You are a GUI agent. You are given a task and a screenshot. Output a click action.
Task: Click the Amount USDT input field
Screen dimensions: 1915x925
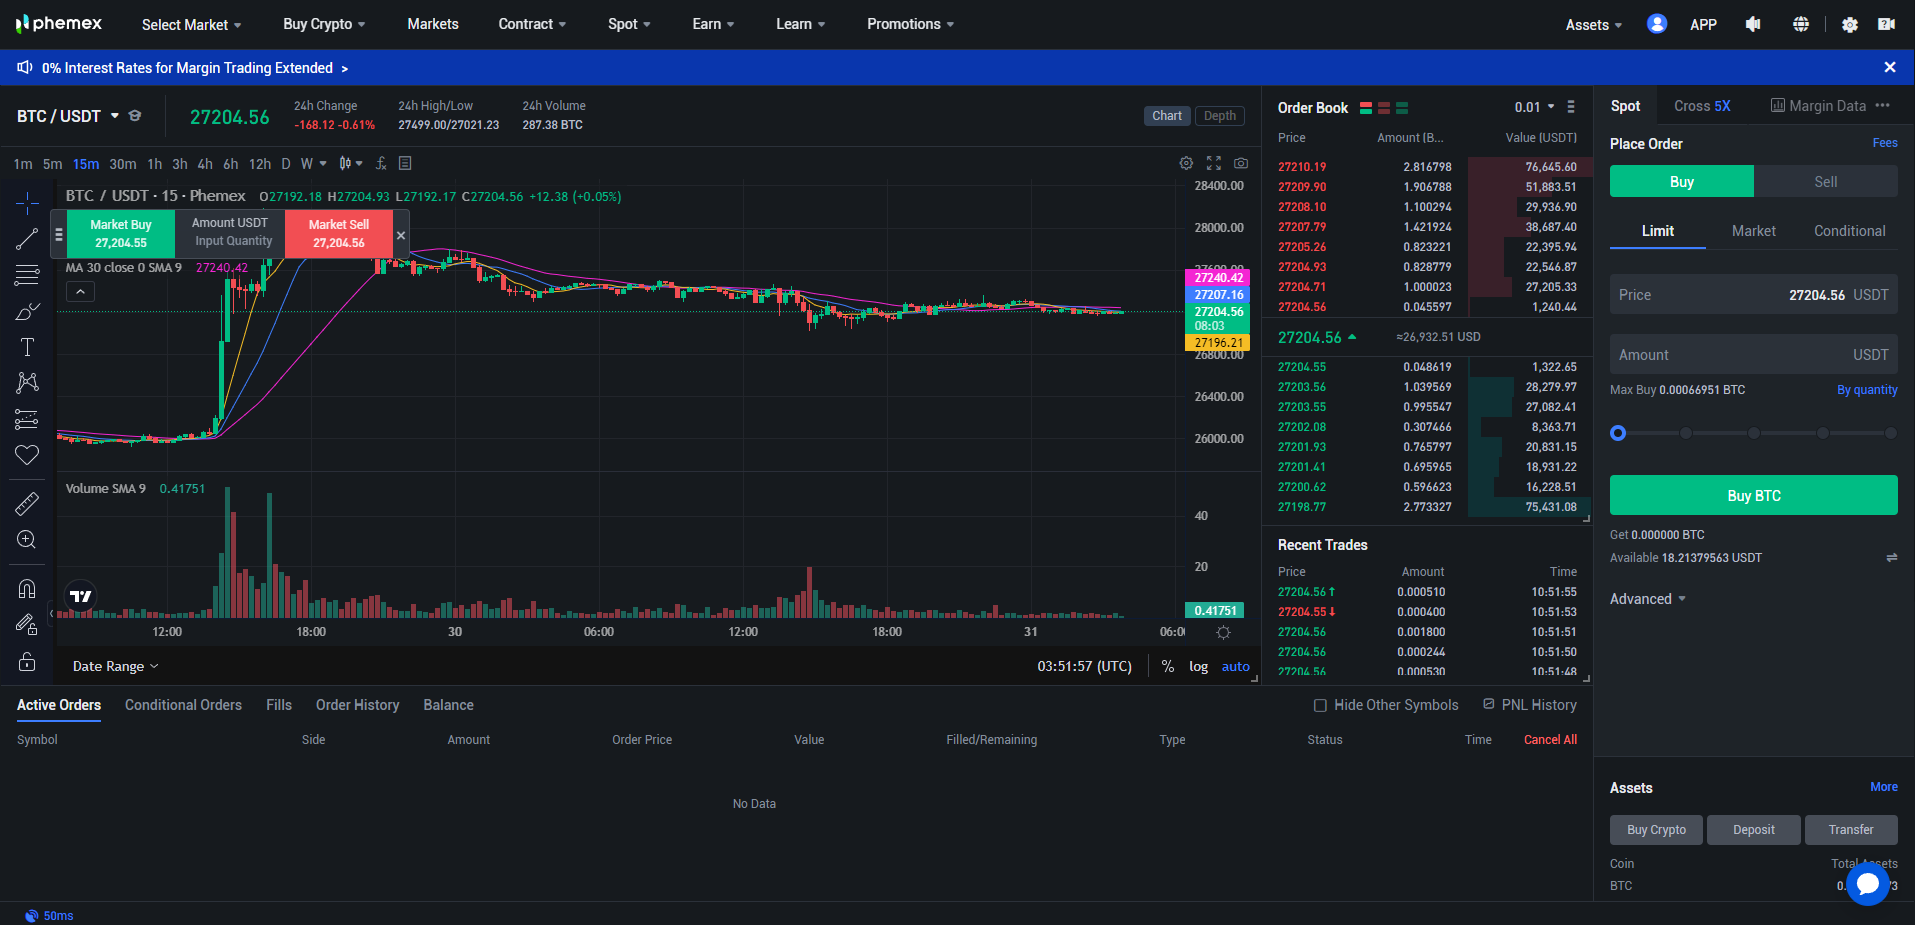click(1754, 355)
